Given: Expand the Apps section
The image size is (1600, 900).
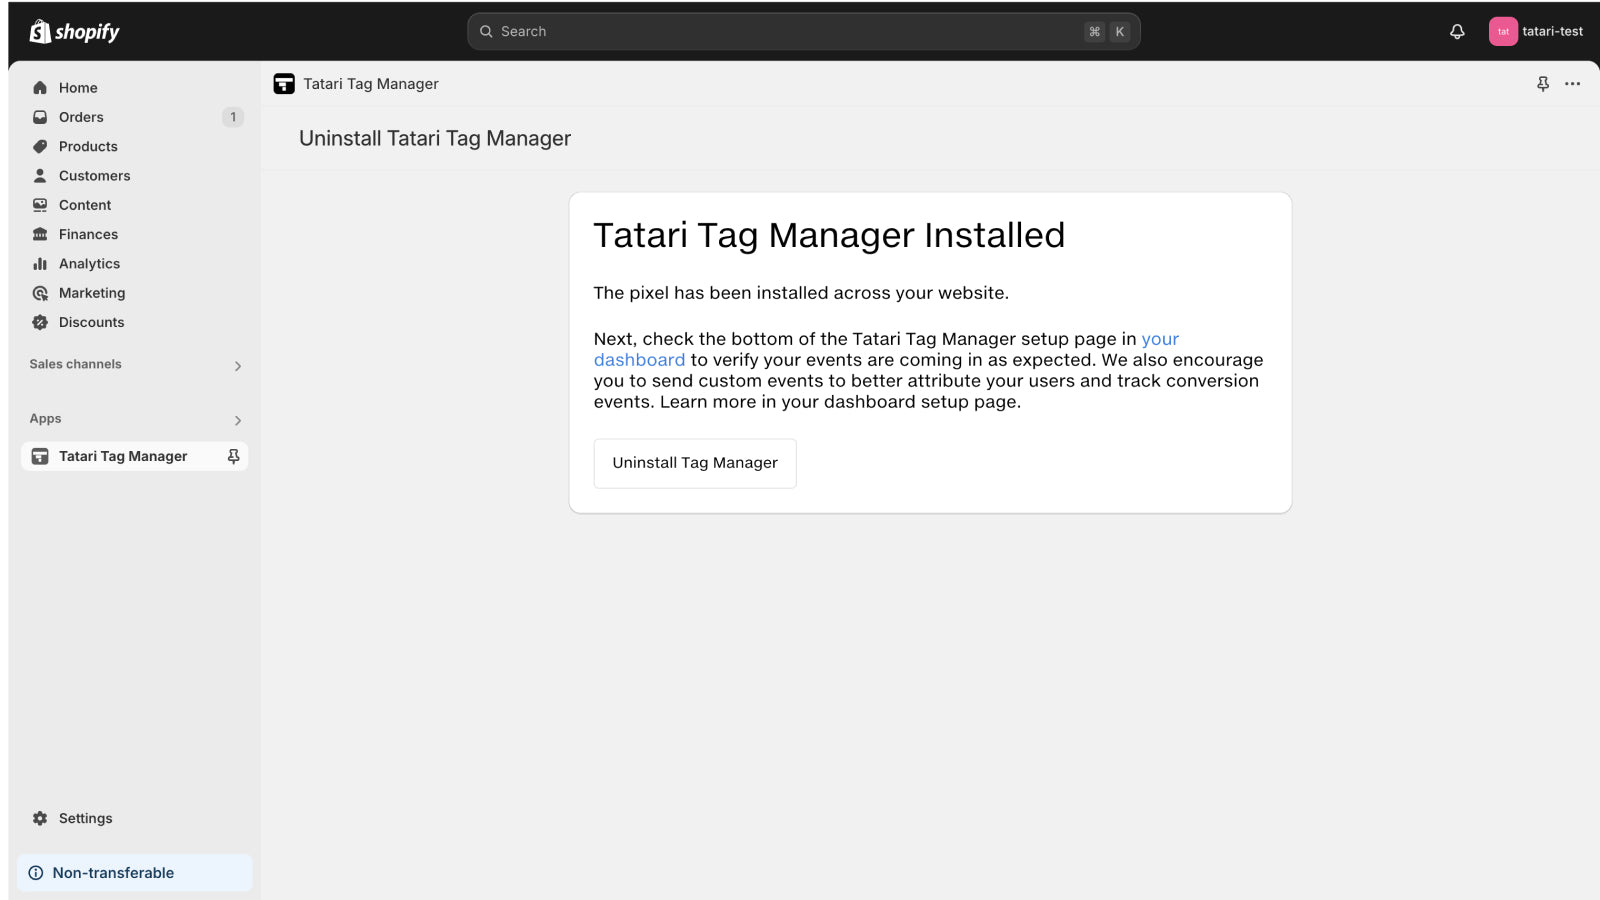Looking at the screenshot, I should pyautogui.click(x=238, y=420).
